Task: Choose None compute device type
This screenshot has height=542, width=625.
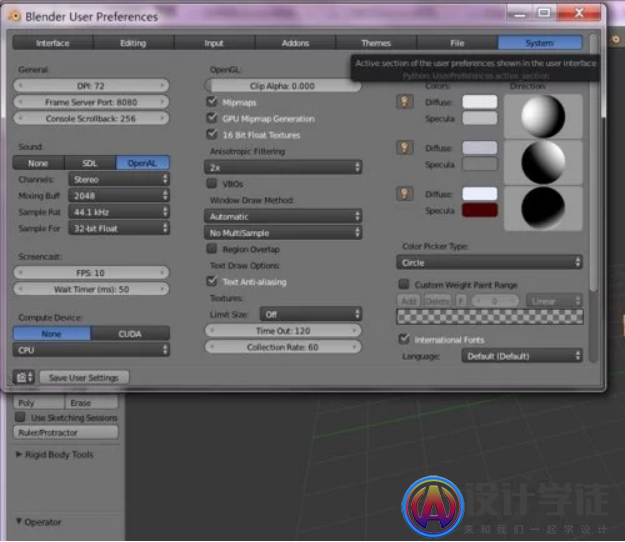Action: coord(51,334)
